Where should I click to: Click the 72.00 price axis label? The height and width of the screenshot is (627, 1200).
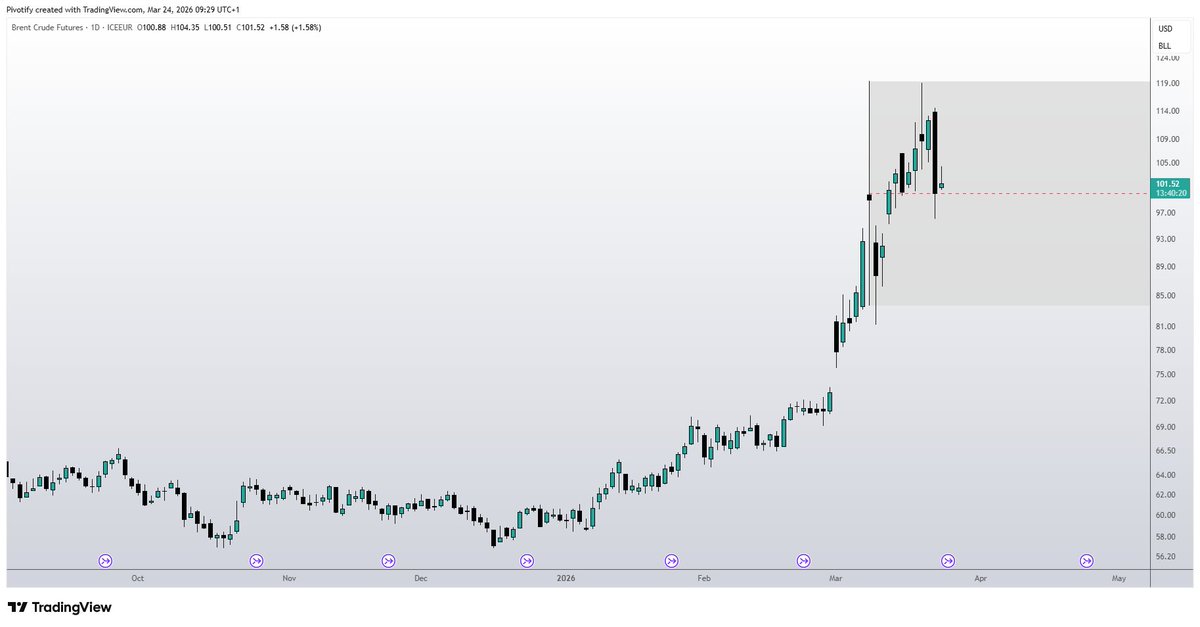1166,401
